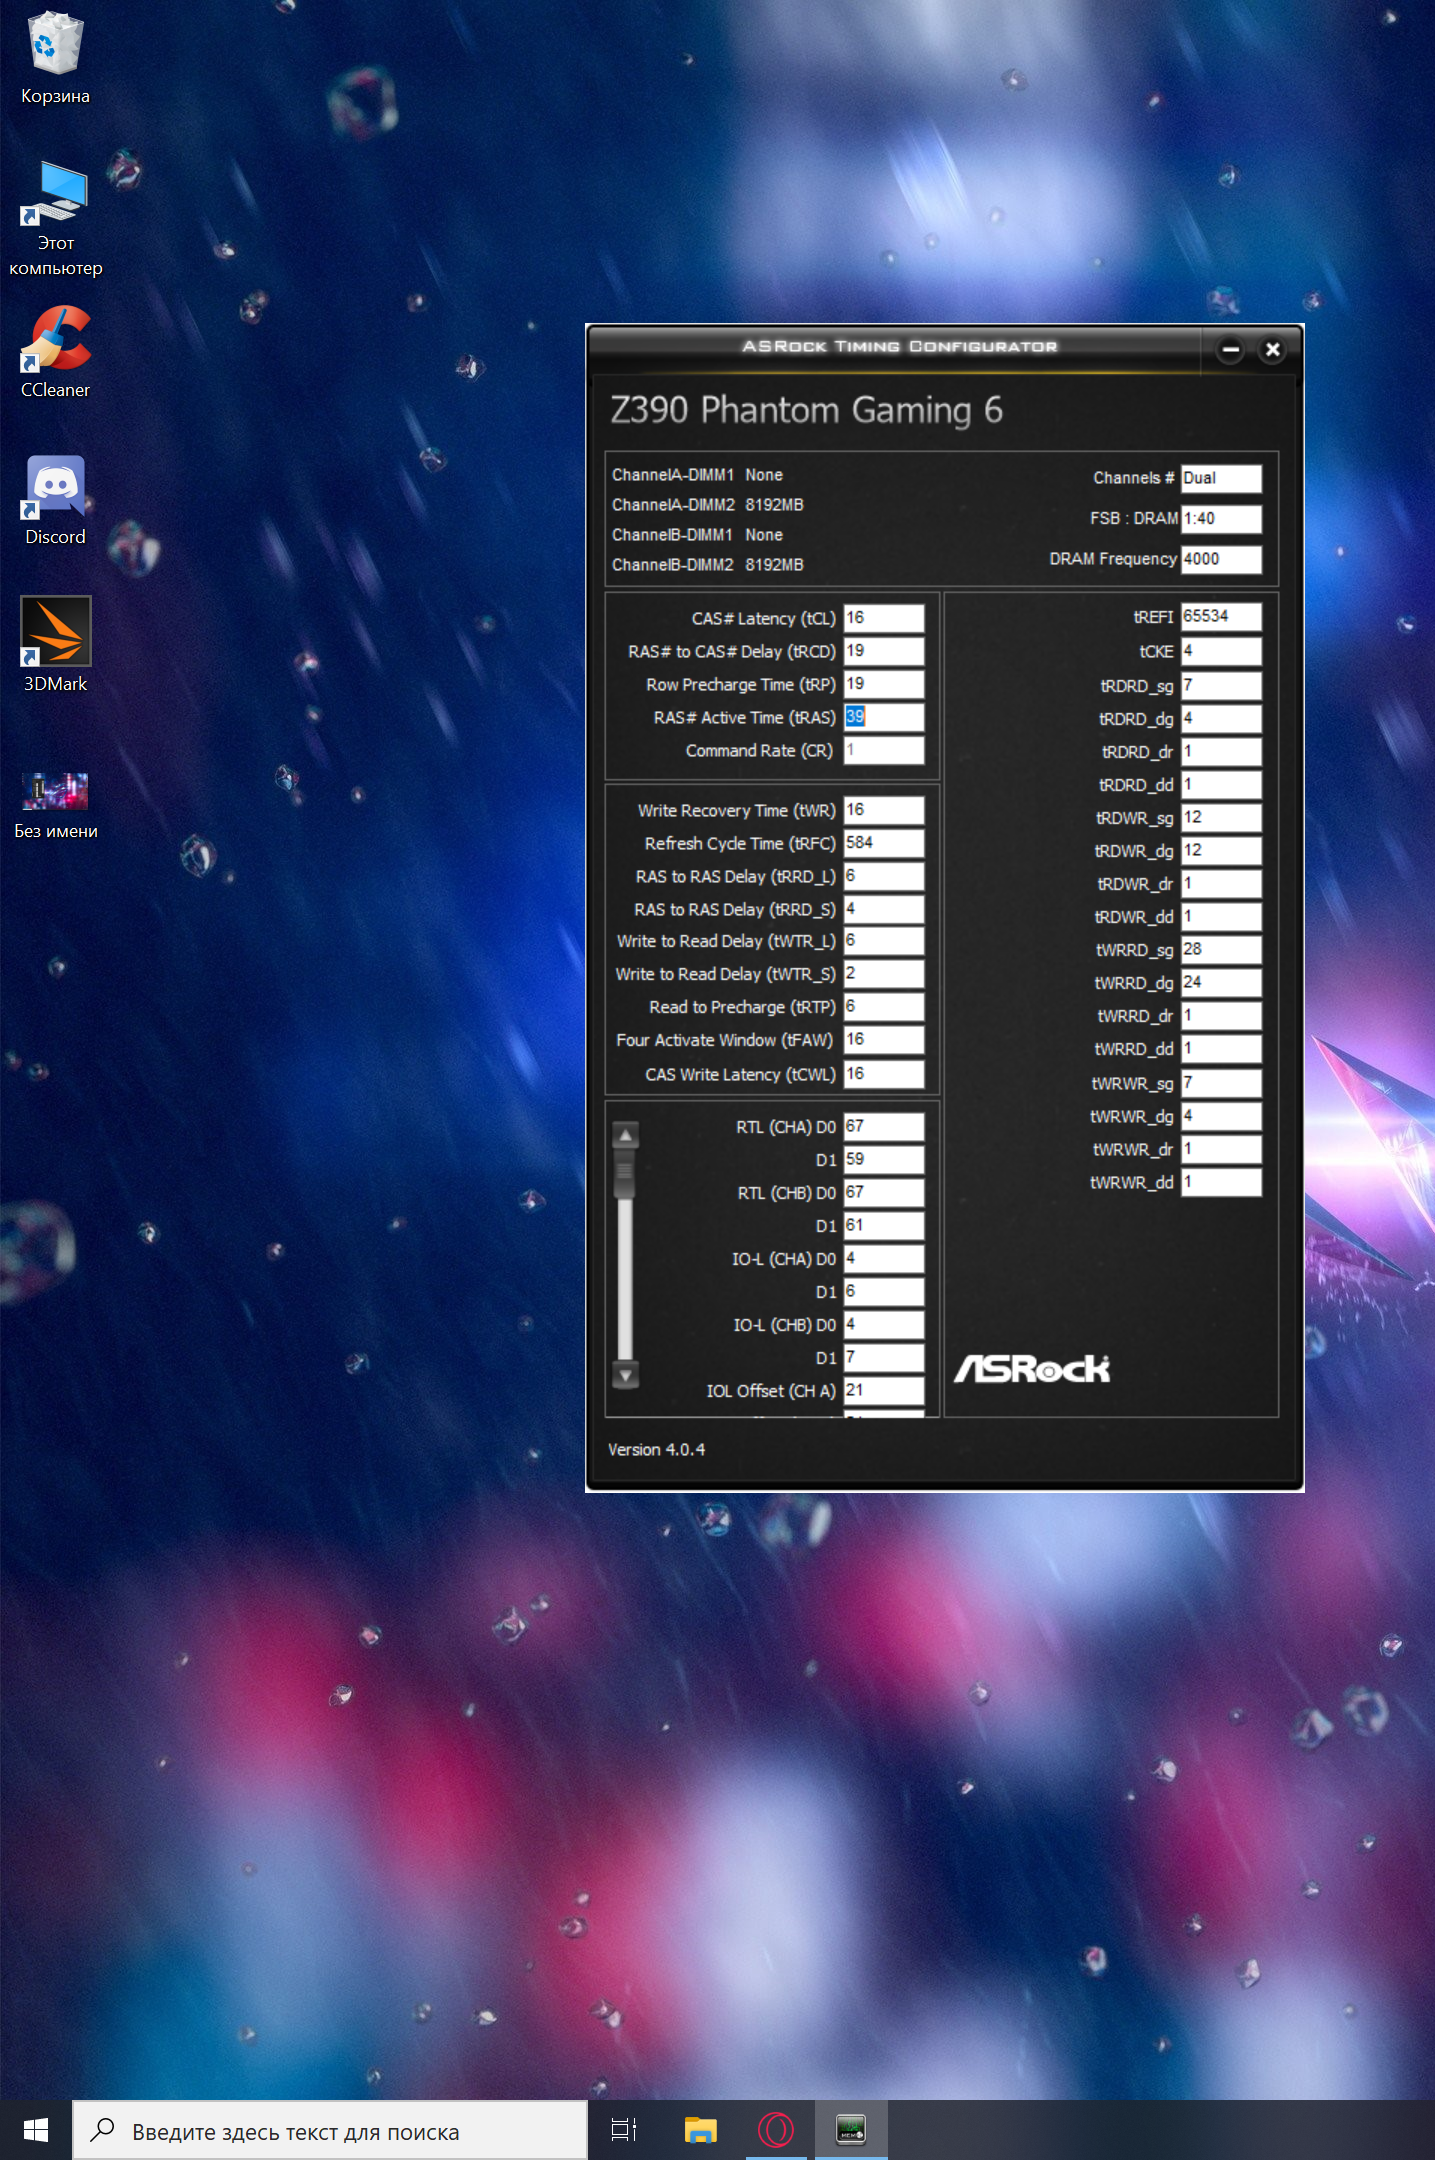Viewport: 1435px width, 2160px height.
Task: Select the Timing Configurator taskbar icon
Action: coord(851,2130)
